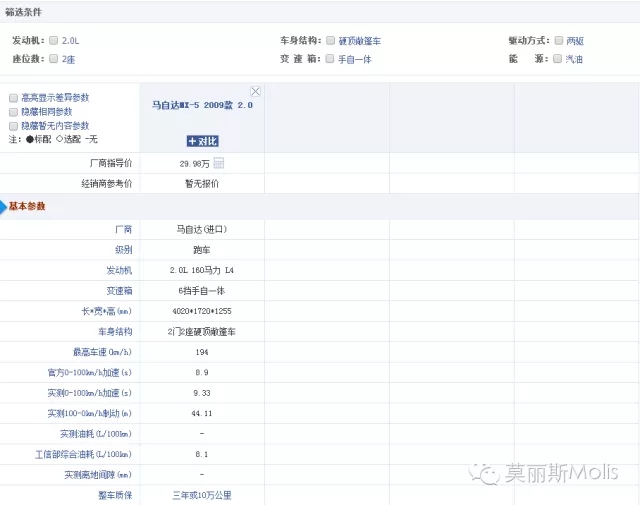Screen dimensions: 640x505
Task: Select the 8.9 official acceleration value
Action: click(x=202, y=372)
